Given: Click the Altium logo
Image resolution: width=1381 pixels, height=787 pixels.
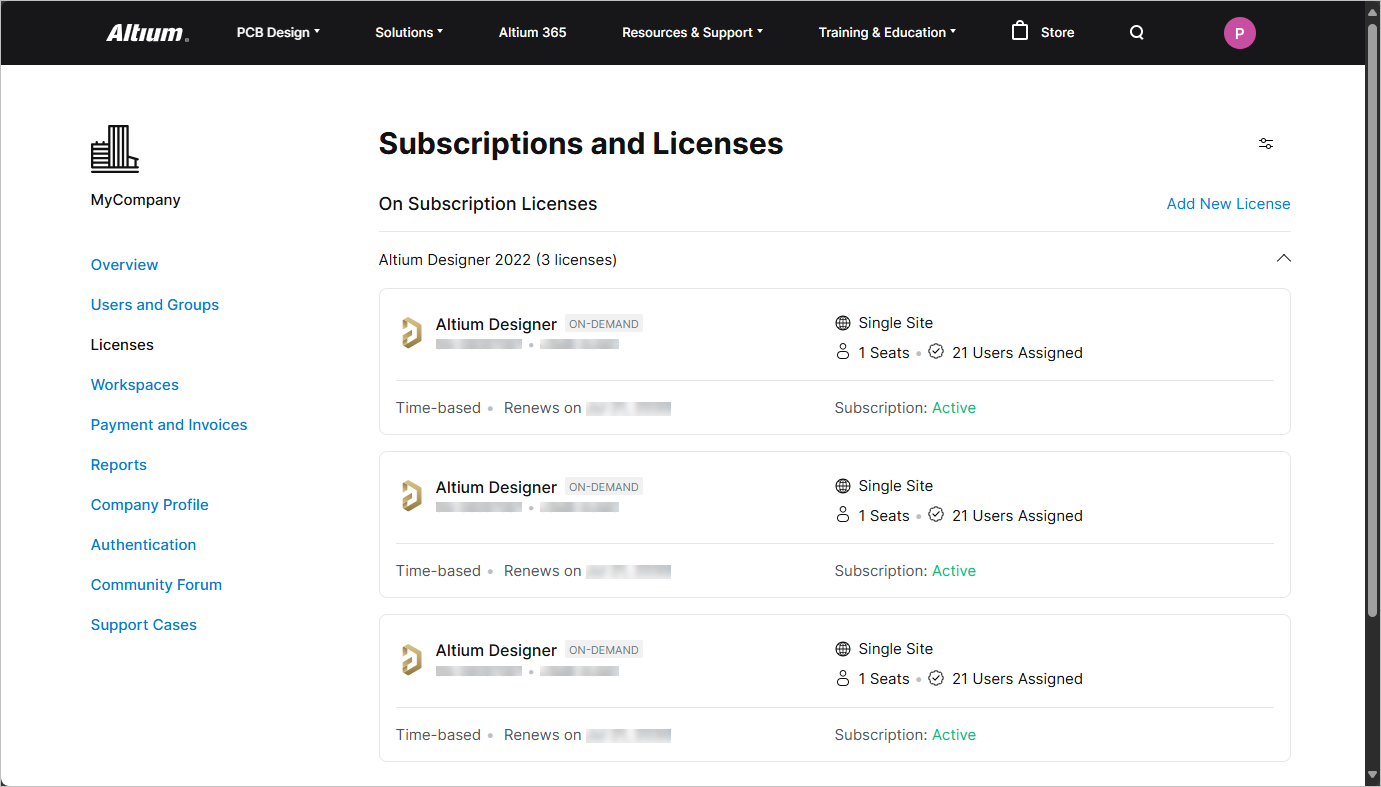Looking at the screenshot, I should coord(146,31).
